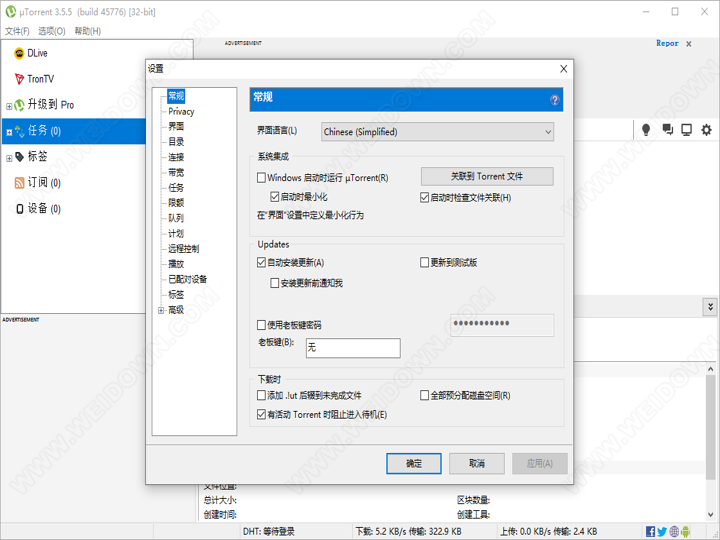Click the help question mark icon

555,100
